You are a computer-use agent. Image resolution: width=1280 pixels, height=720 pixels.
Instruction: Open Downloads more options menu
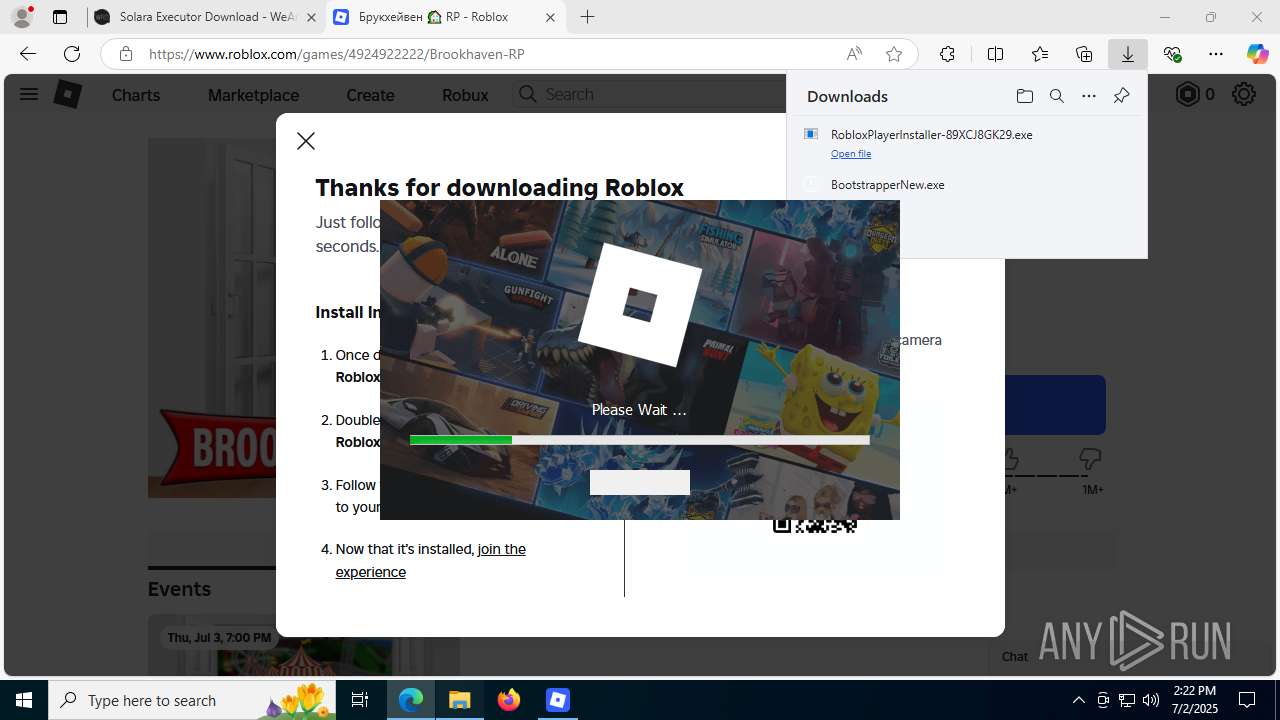(x=1089, y=96)
